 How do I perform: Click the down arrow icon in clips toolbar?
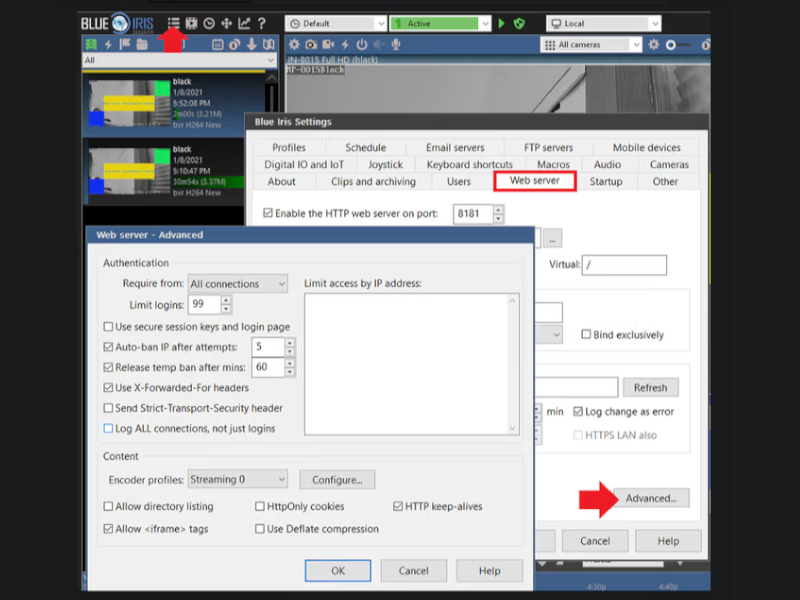pyautogui.click(x=252, y=44)
